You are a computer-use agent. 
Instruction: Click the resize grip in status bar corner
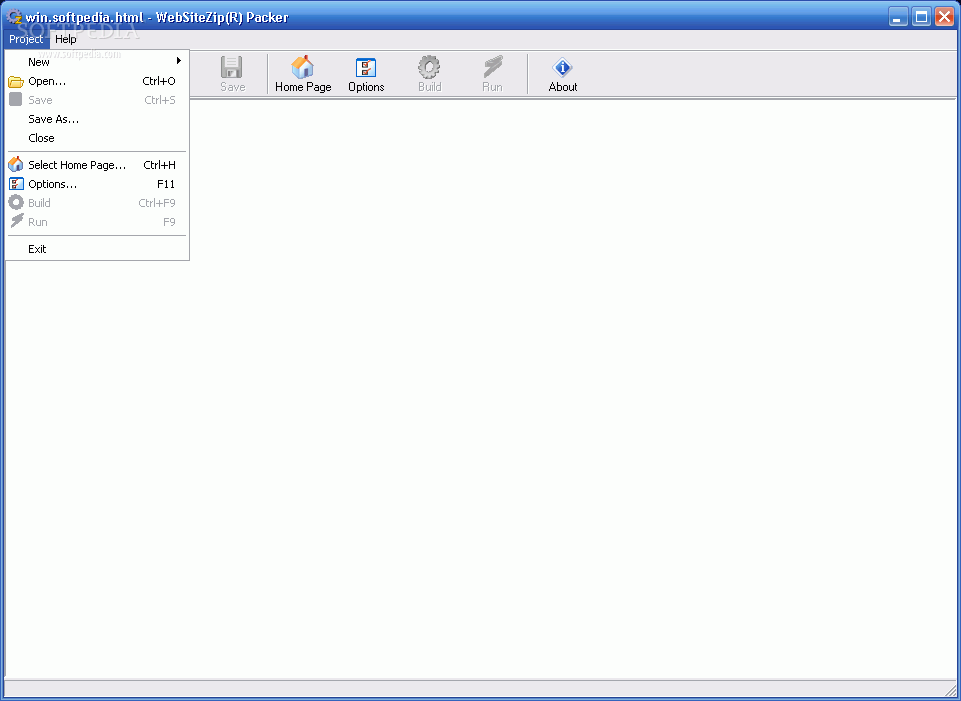950,691
